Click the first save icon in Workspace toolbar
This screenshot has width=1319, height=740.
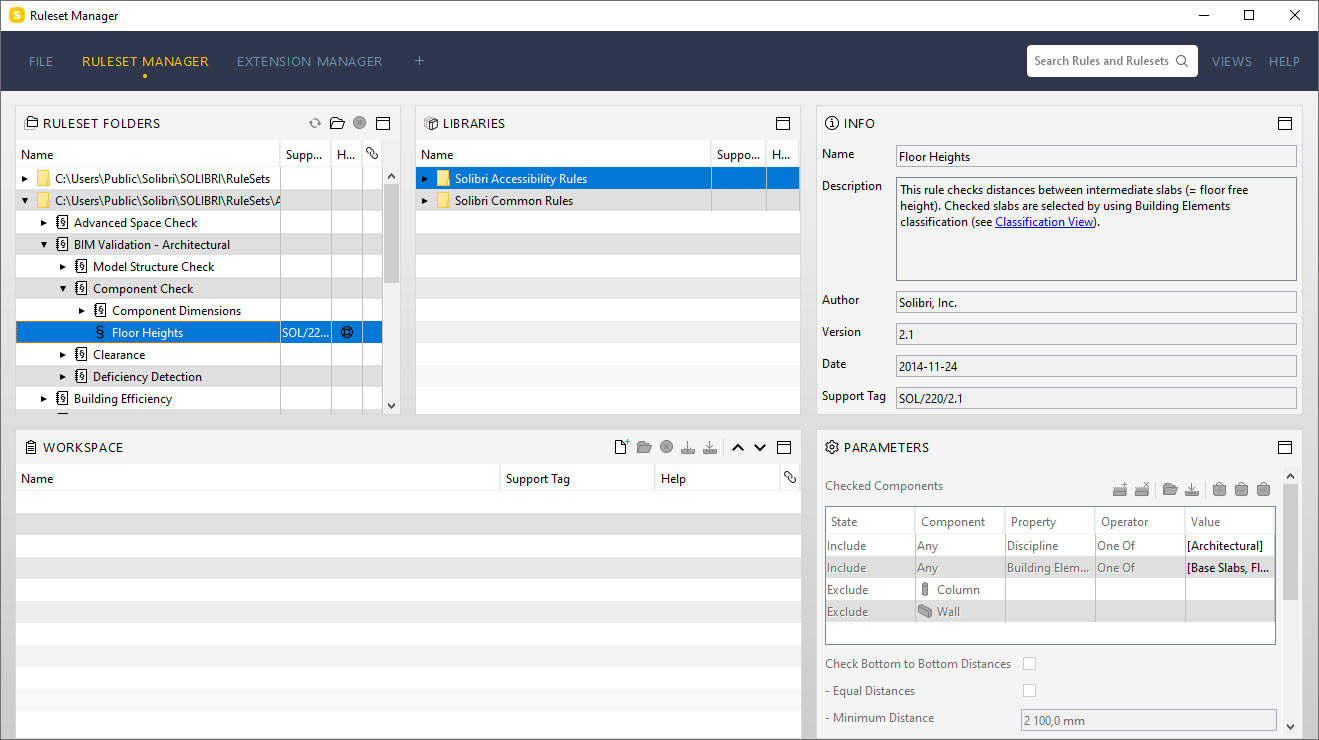click(688, 447)
